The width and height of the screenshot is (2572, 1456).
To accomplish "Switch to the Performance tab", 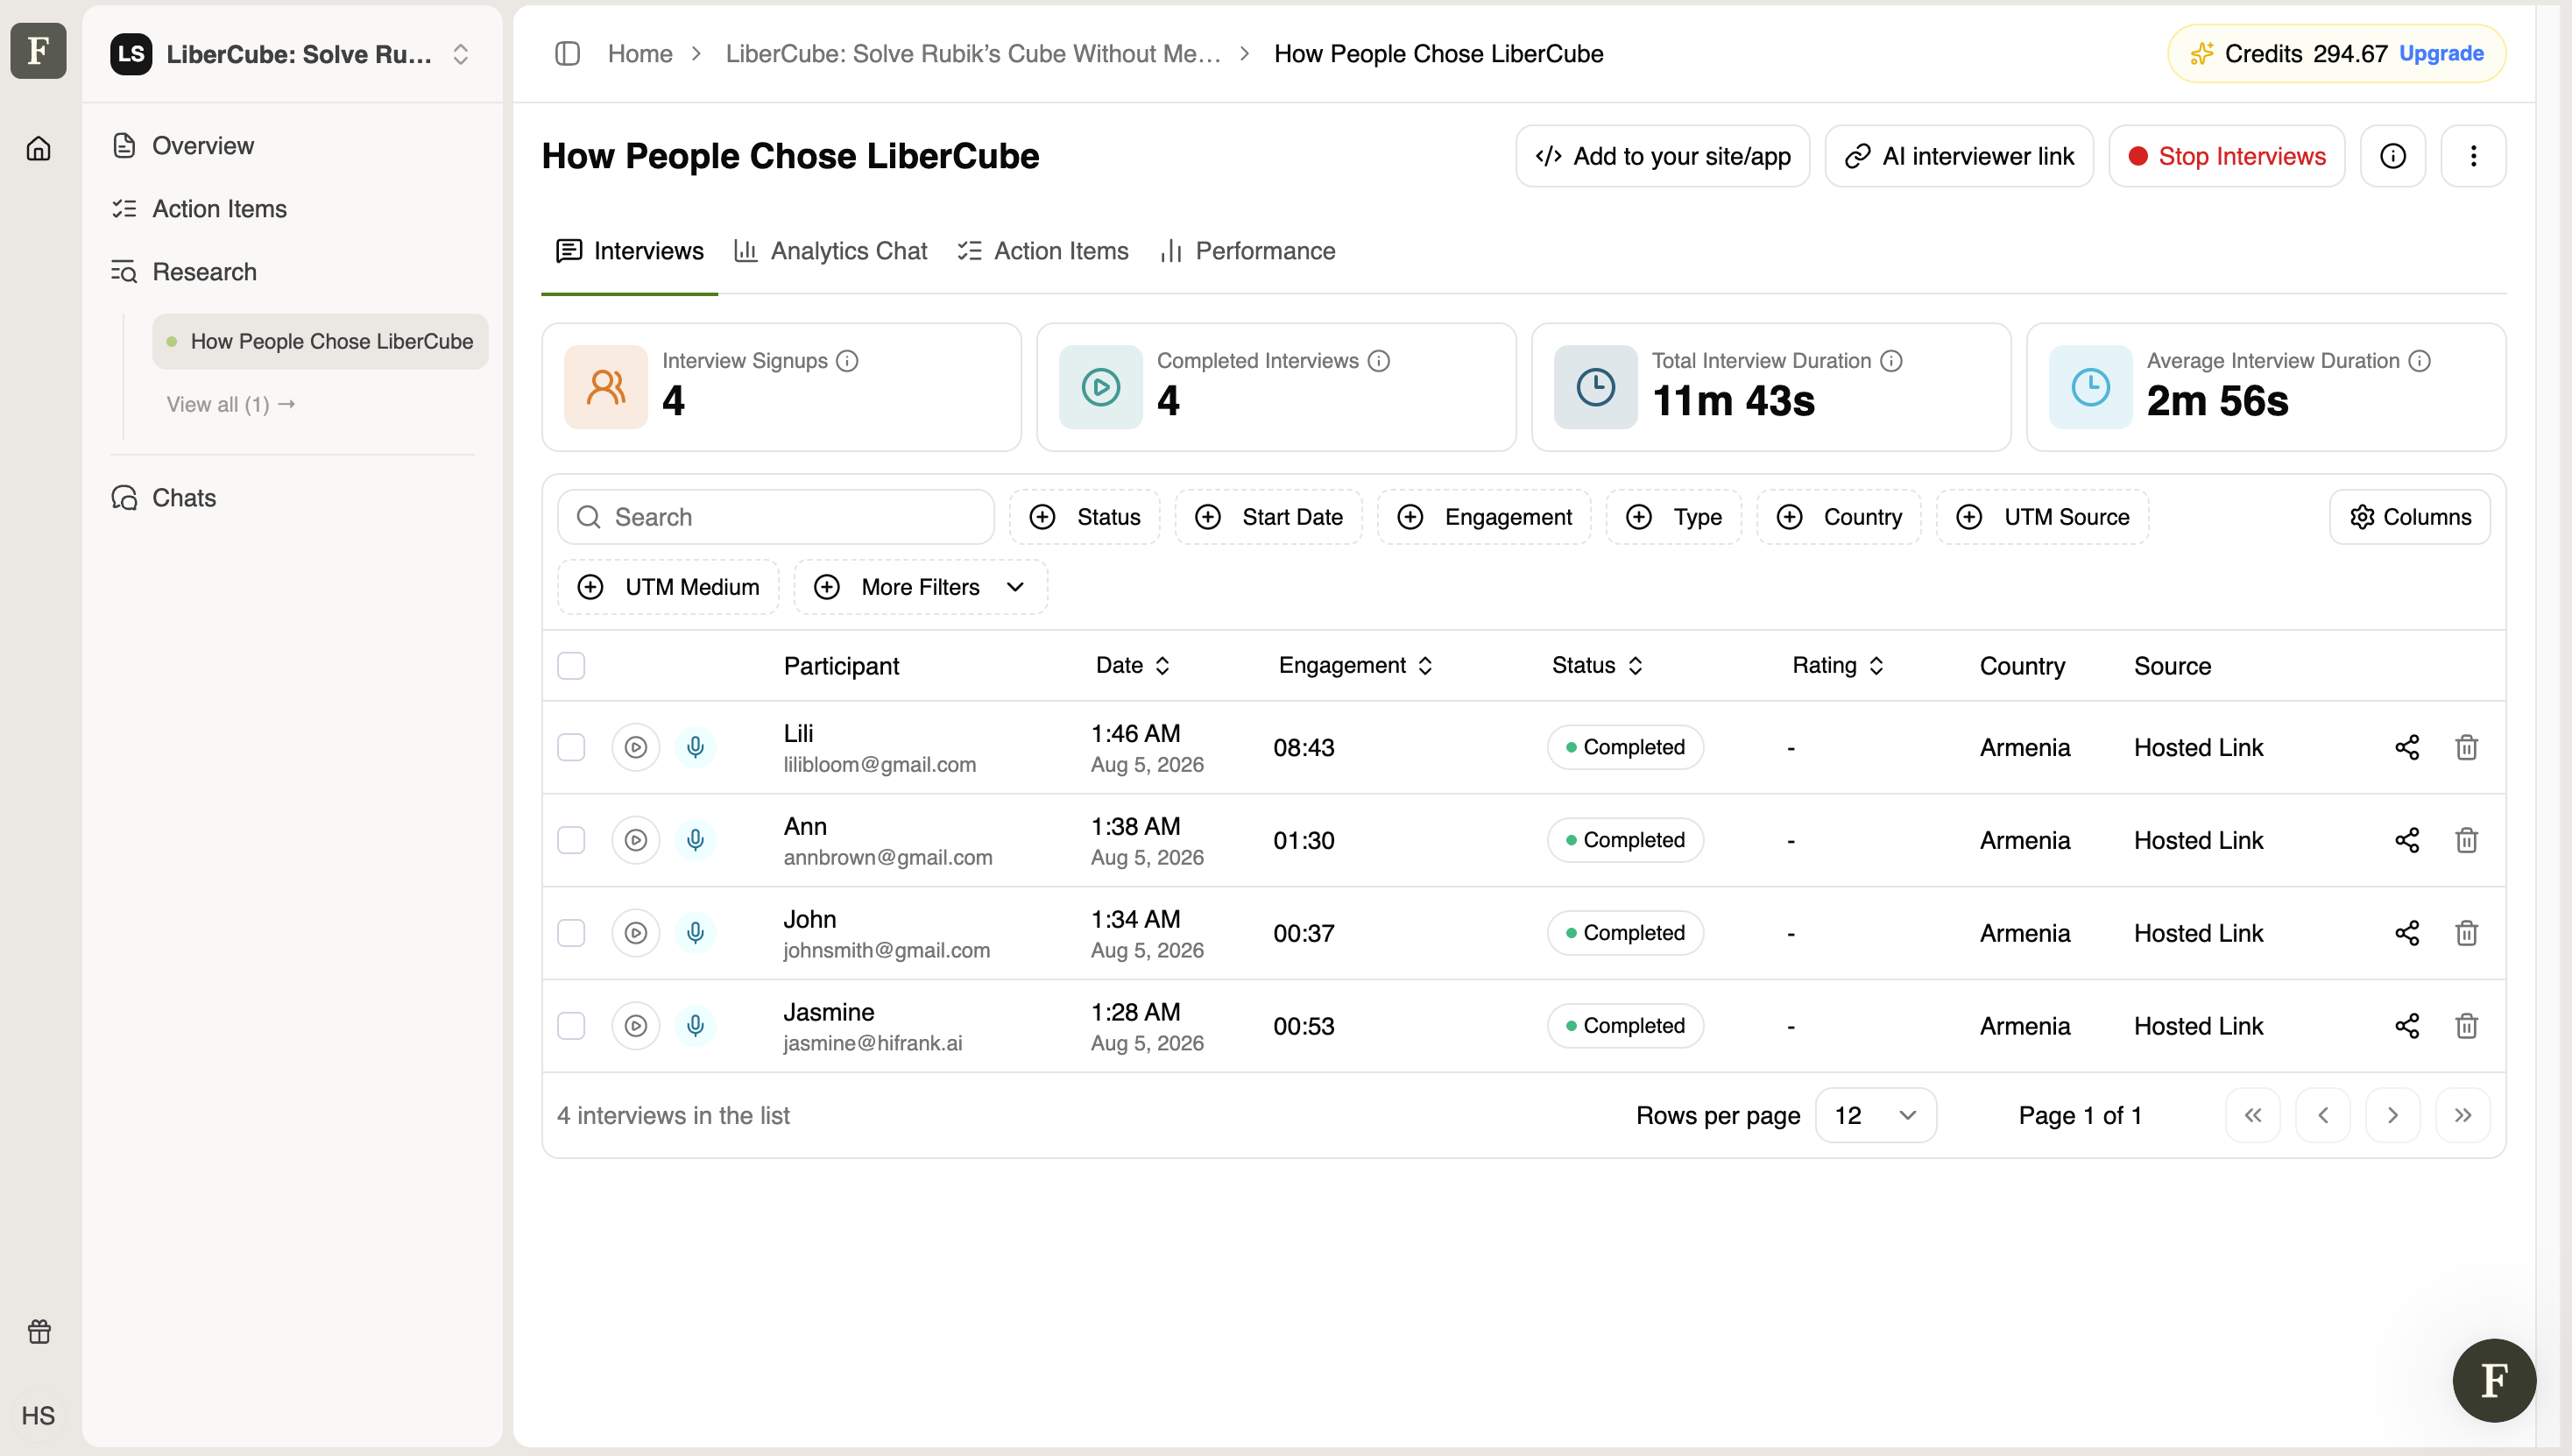I will (x=1247, y=251).
